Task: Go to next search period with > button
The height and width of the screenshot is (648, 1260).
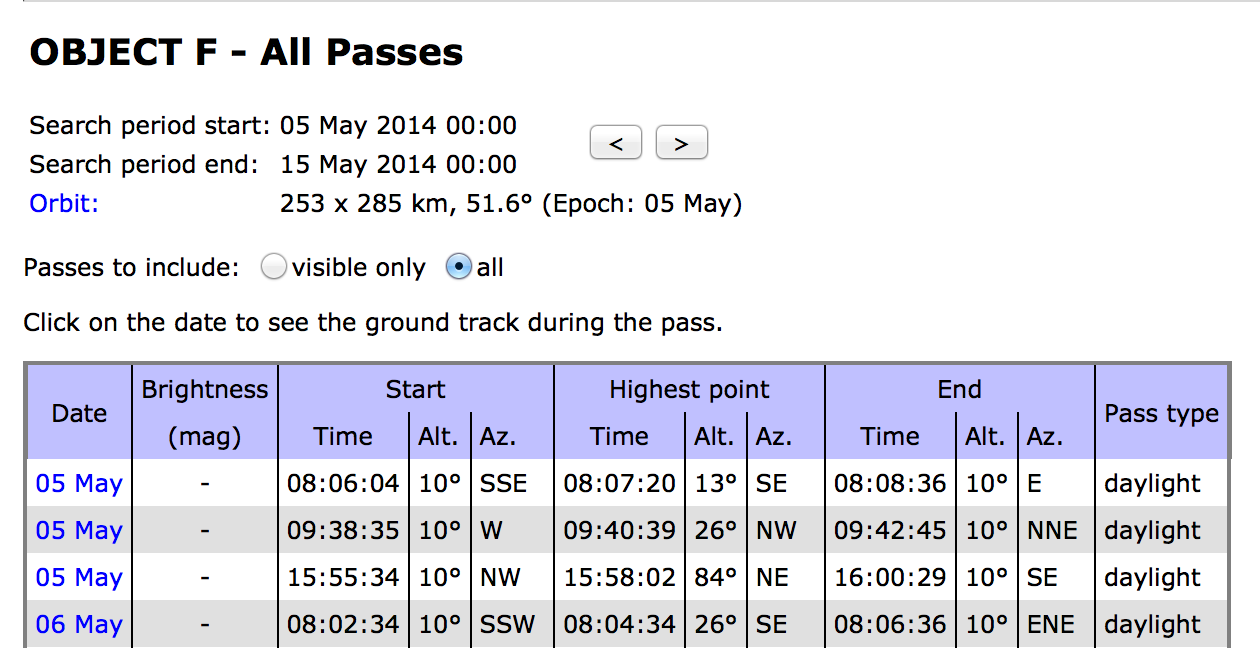Action: point(681,143)
